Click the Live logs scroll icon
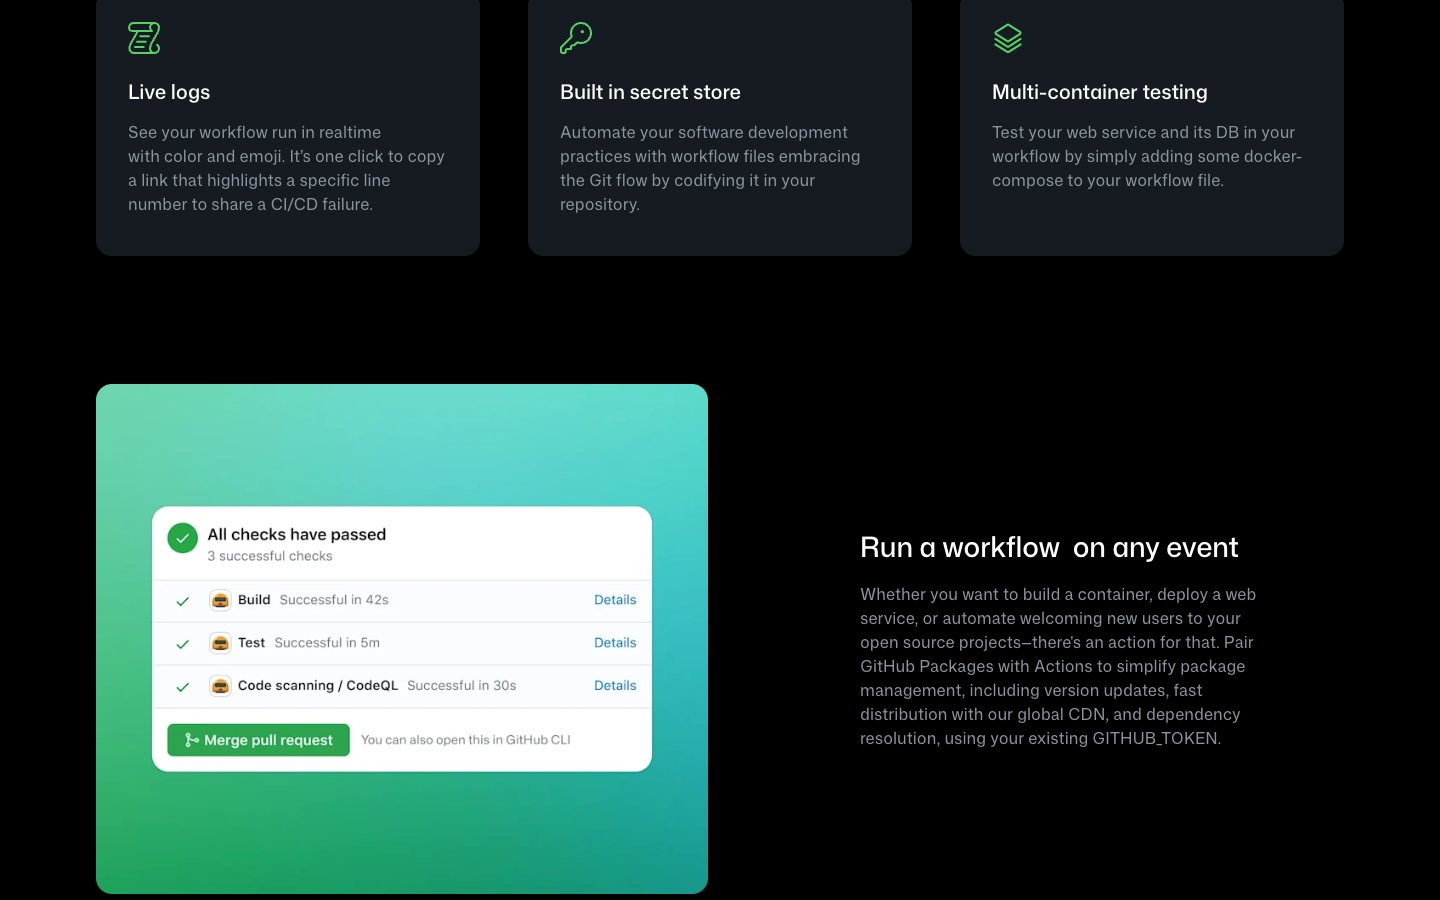The width and height of the screenshot is (1440, 900). click(x=144, y=38)
